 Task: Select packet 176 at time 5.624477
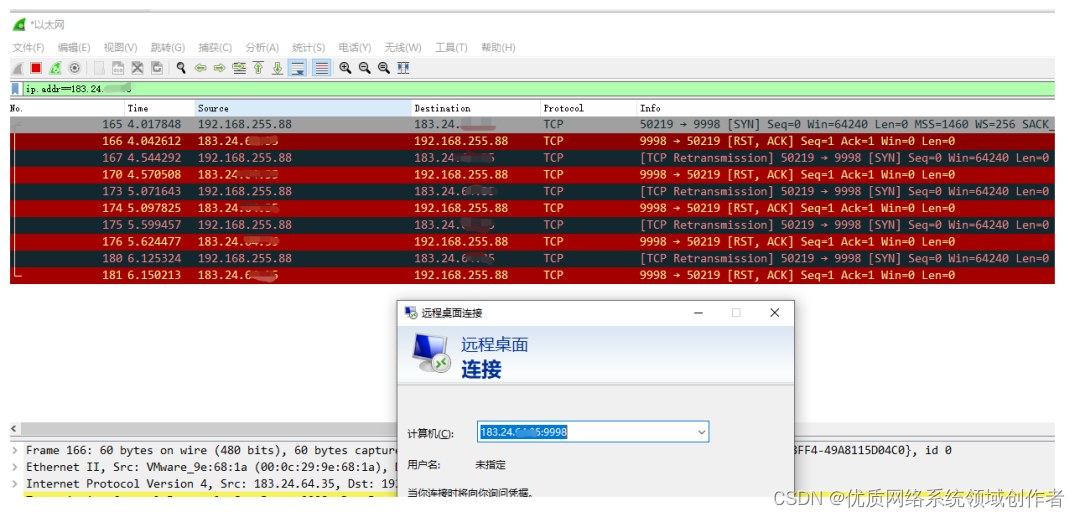[x=532, y=242]
